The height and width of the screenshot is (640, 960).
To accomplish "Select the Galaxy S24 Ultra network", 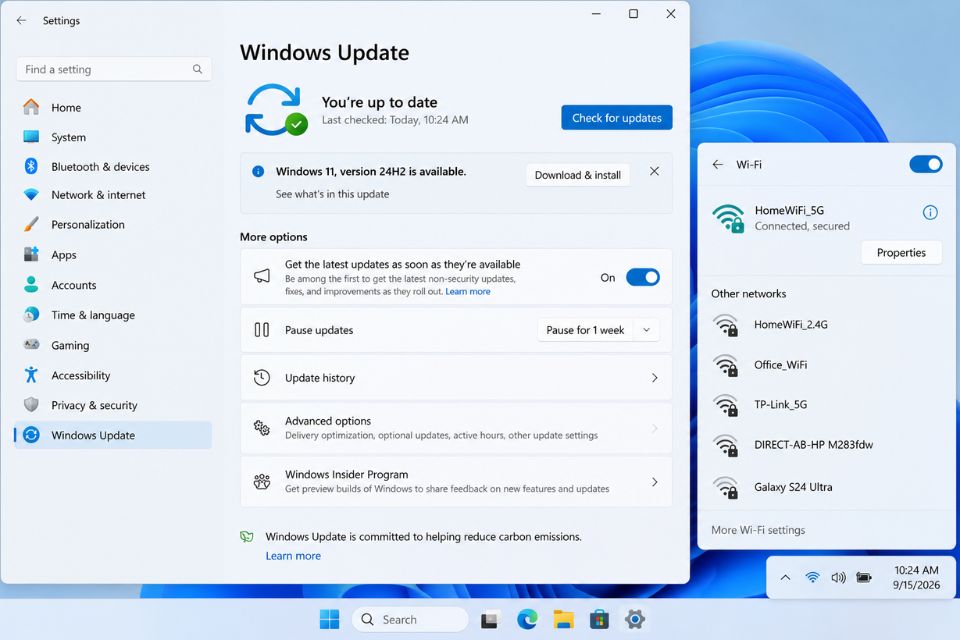I will pos(827,488).
